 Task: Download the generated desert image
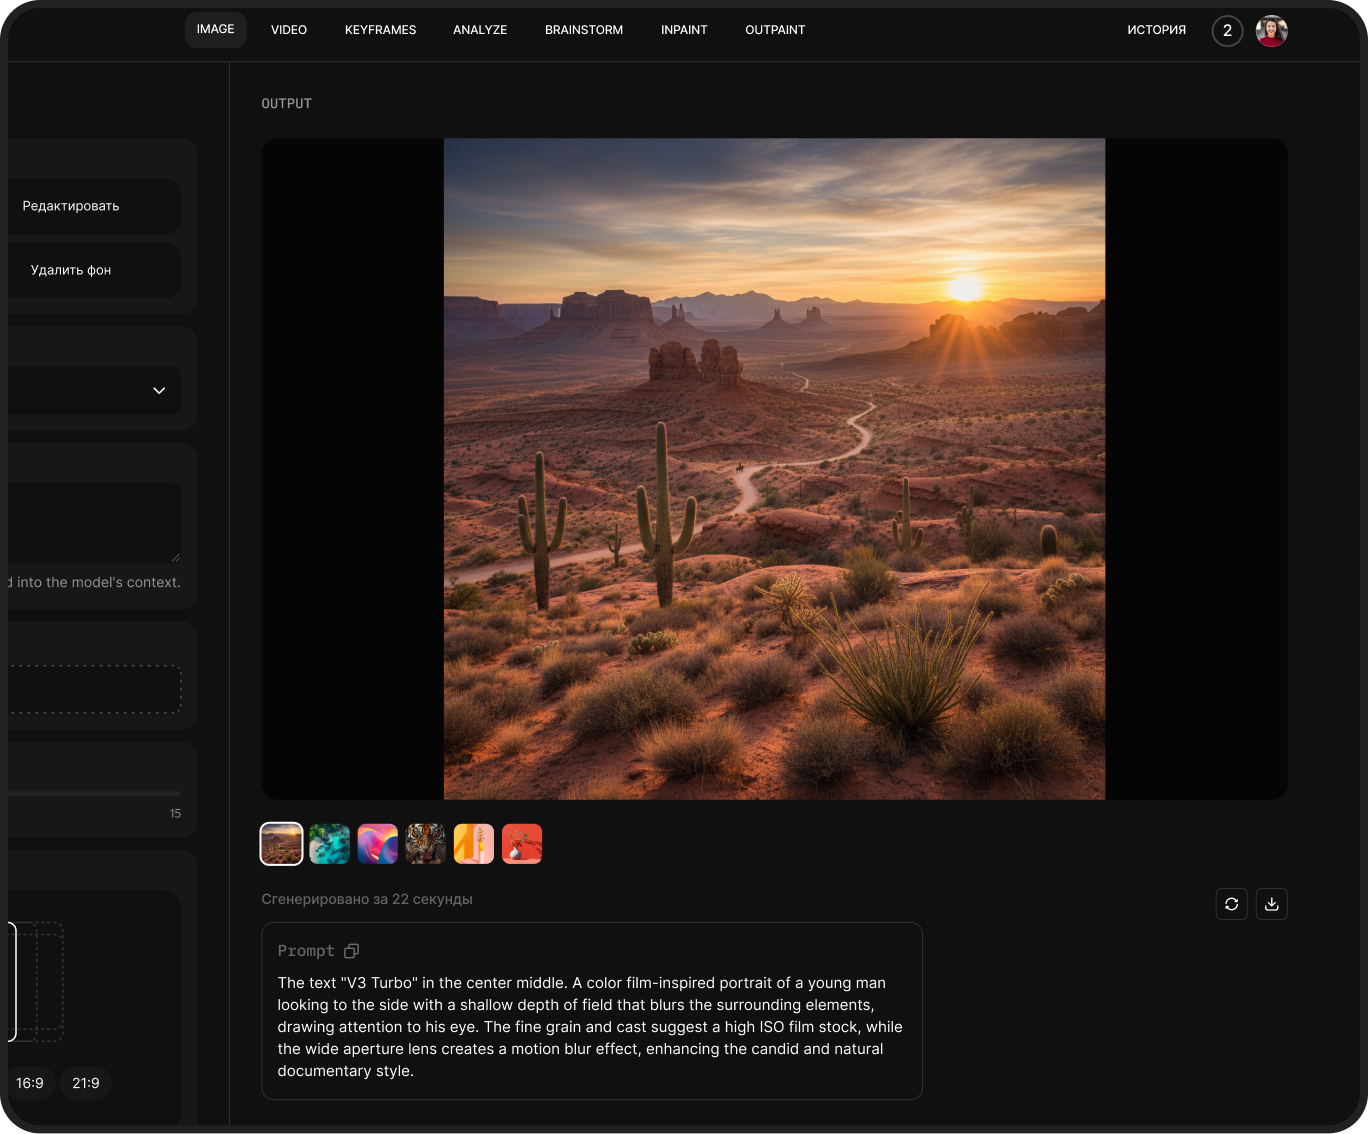pos(1271,904)
